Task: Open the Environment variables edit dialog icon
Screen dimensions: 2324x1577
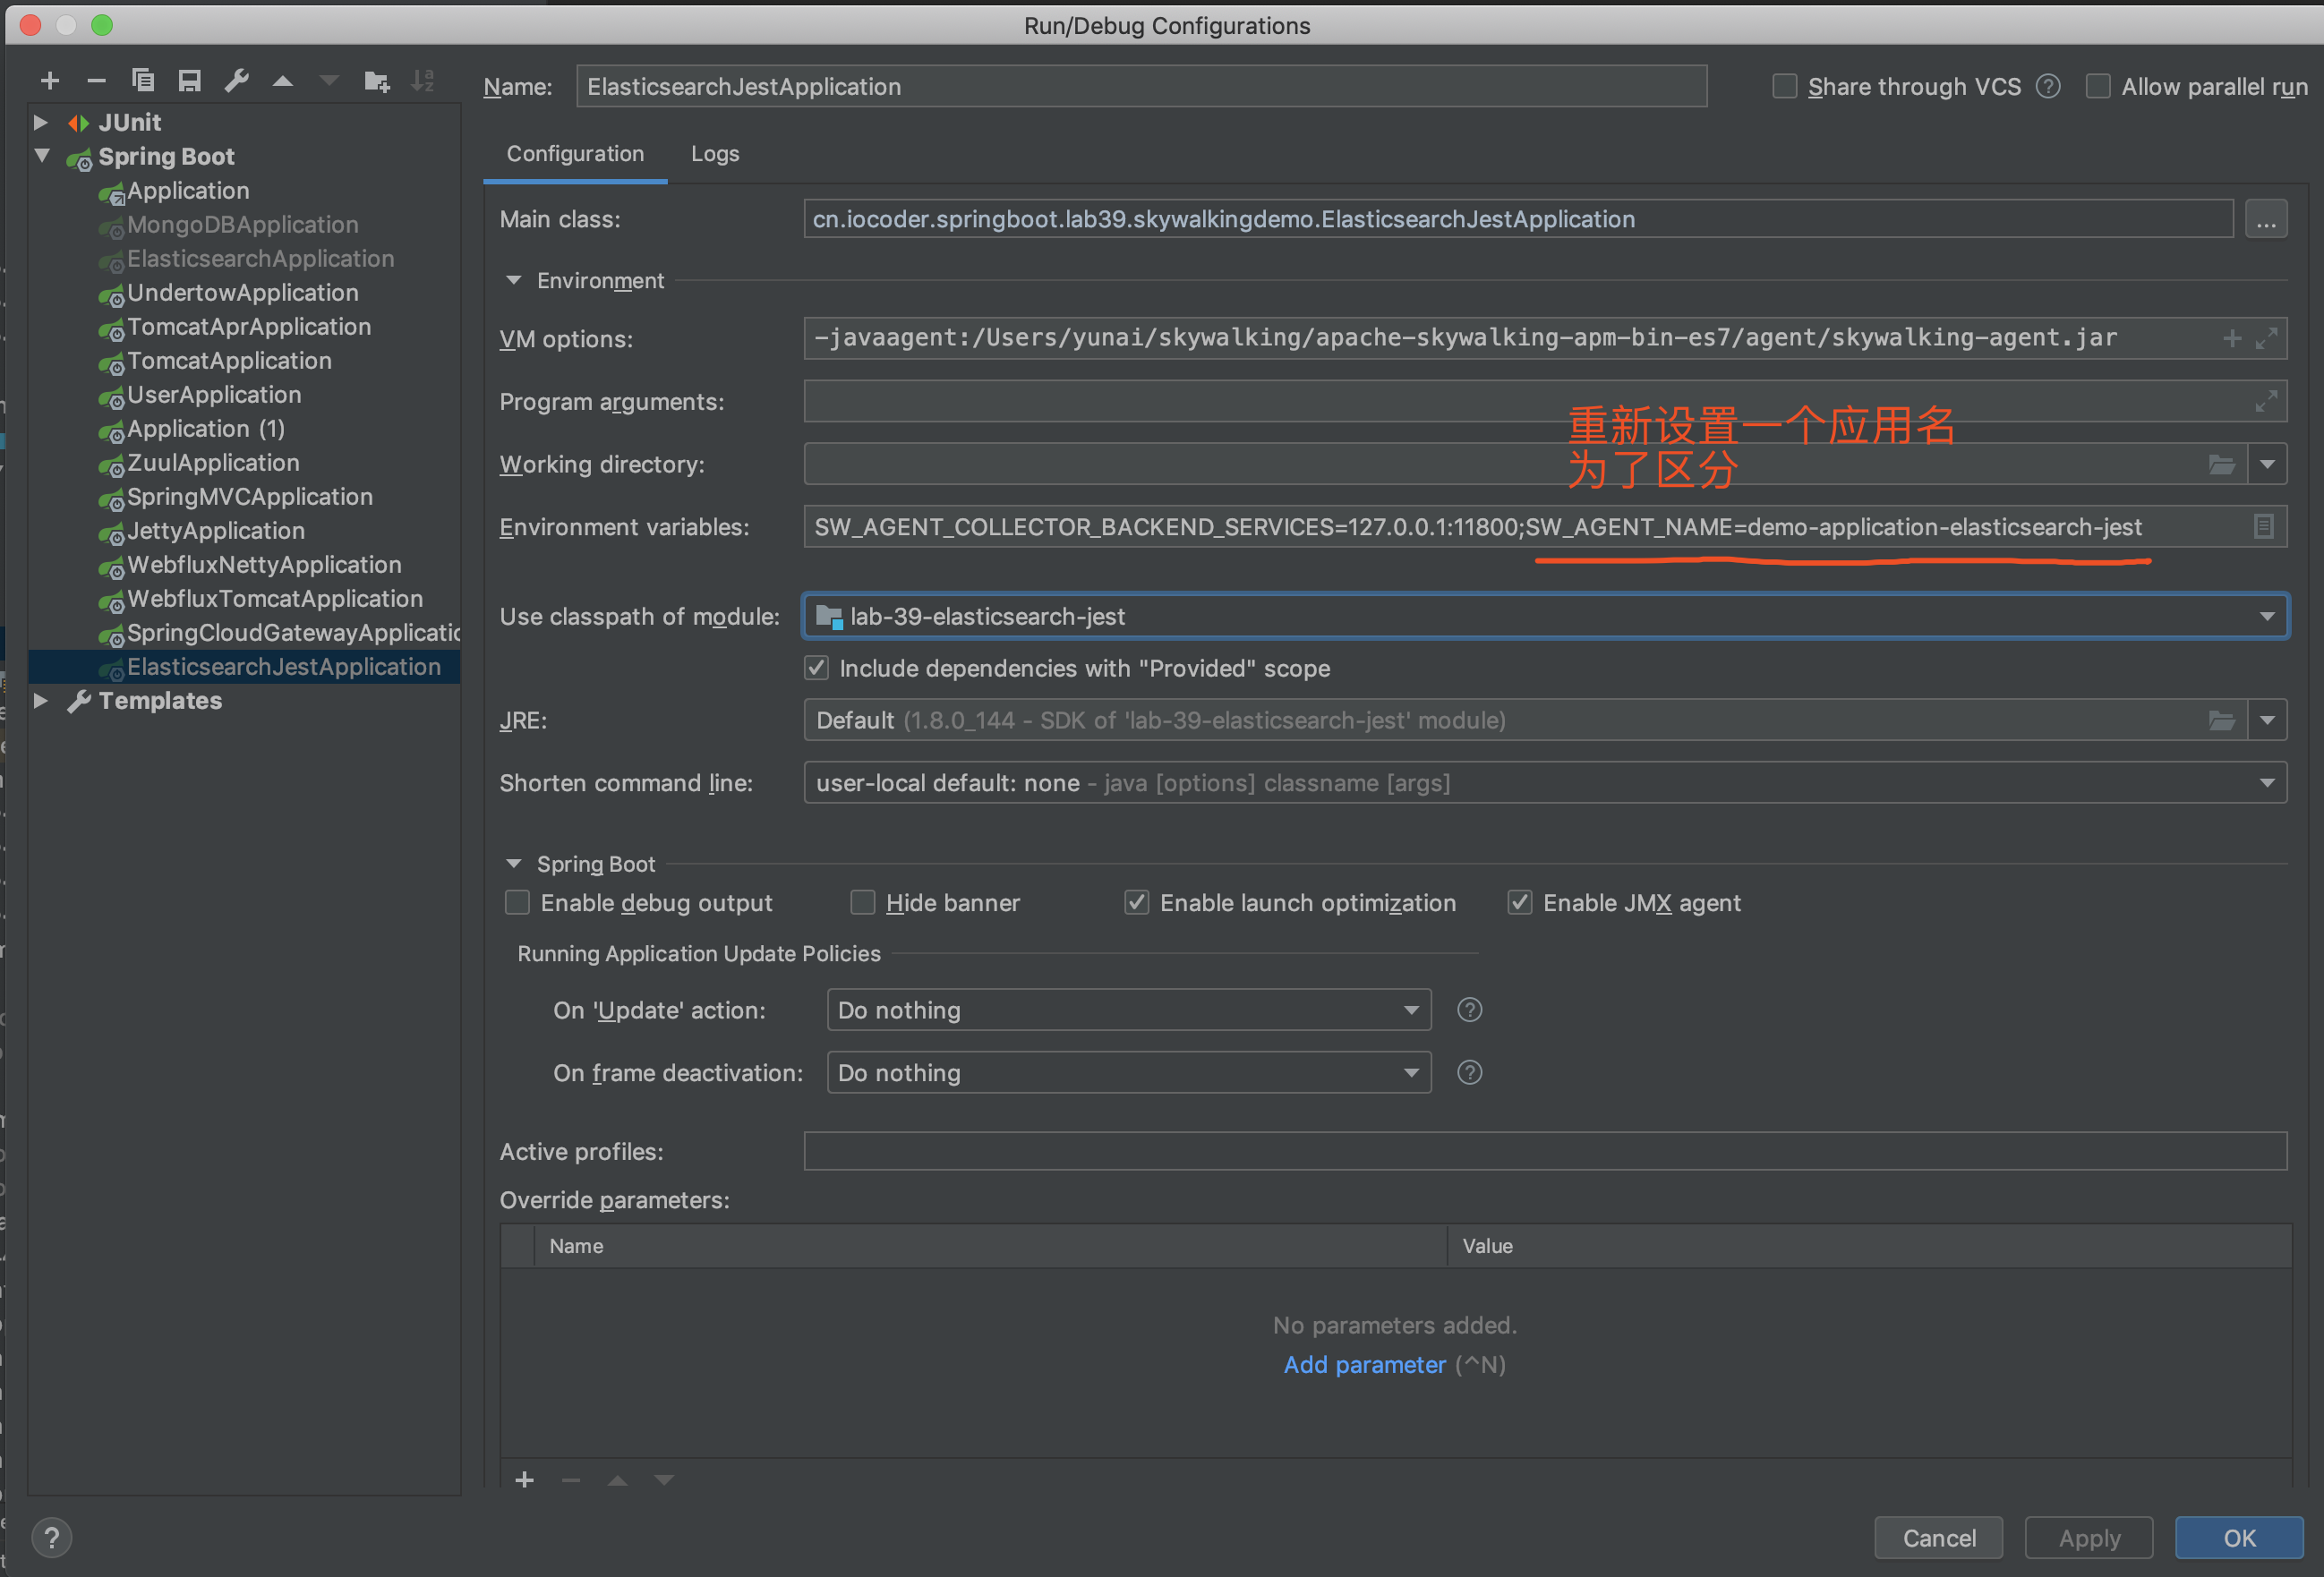Action: [x=2263, y=527]
